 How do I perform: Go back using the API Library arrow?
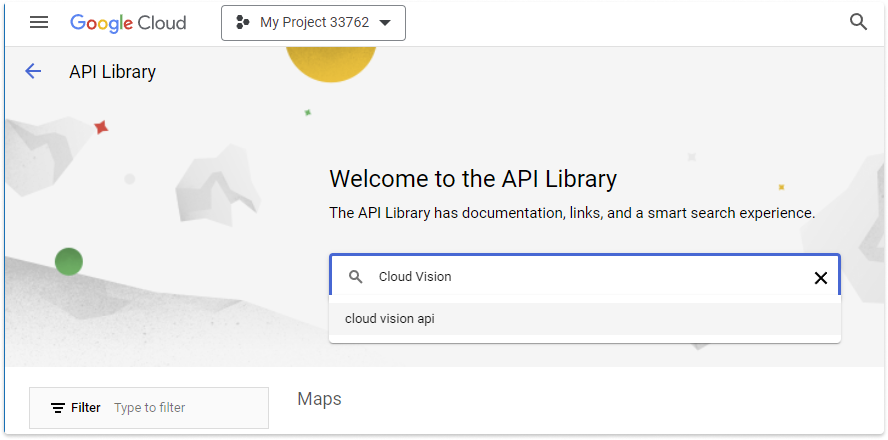[34, 71]
